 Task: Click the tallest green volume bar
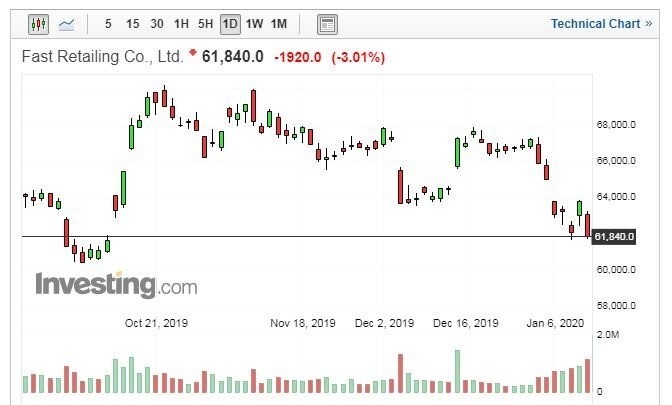(x=457, y=372)
